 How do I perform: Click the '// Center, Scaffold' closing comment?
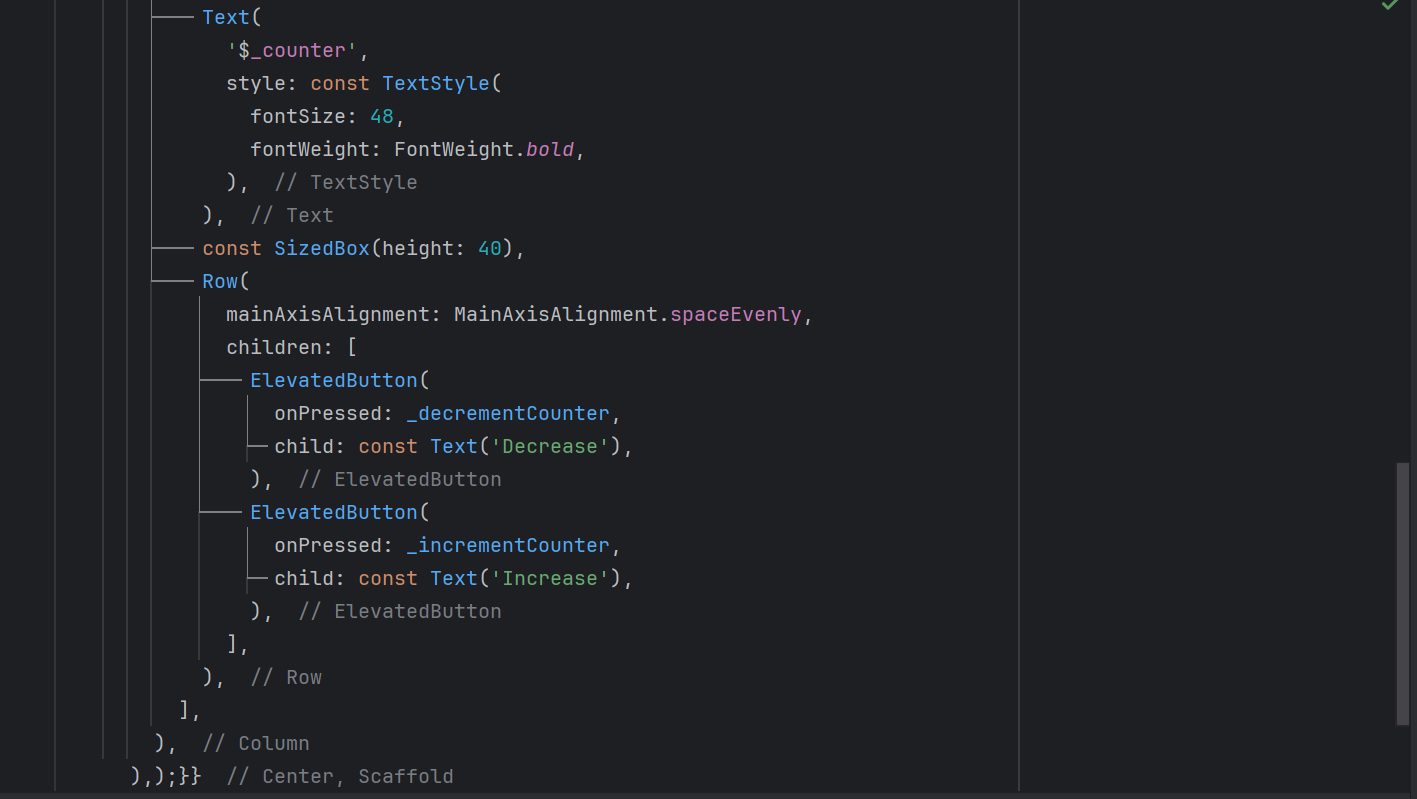(340, 776)
